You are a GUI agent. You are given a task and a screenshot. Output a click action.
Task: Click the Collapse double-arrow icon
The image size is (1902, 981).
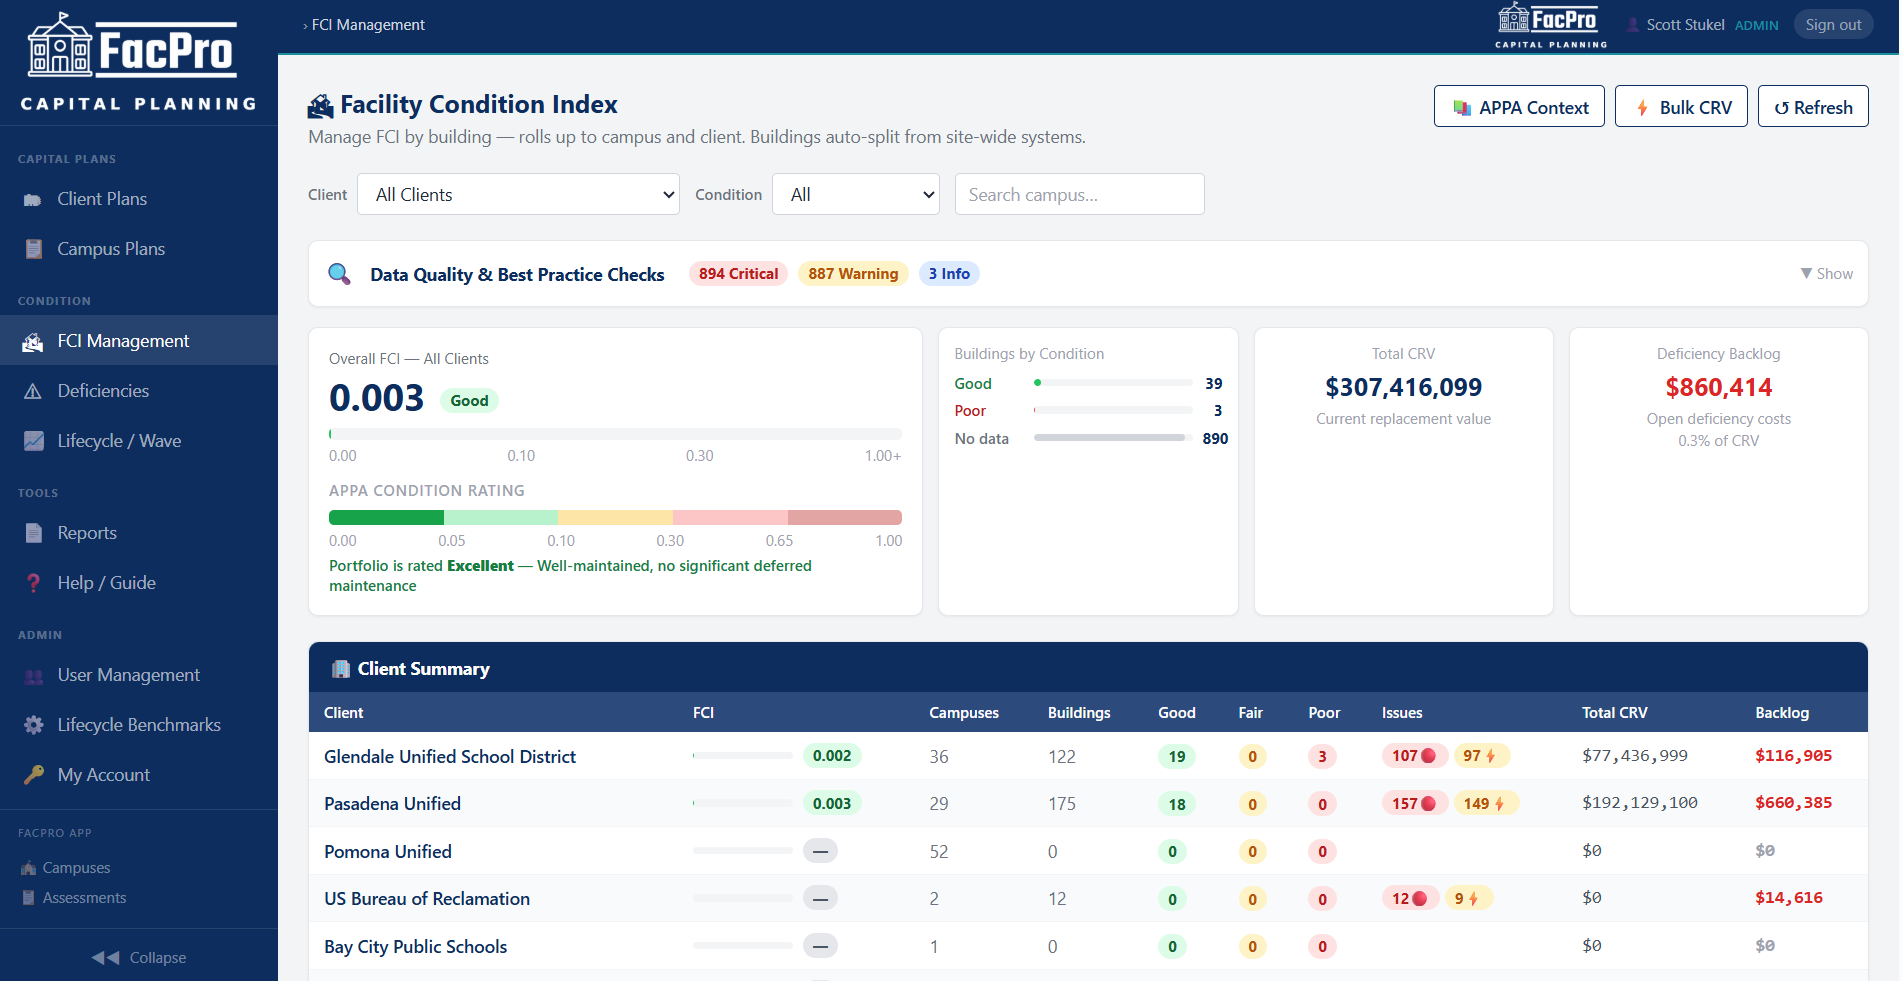[106, 958]
